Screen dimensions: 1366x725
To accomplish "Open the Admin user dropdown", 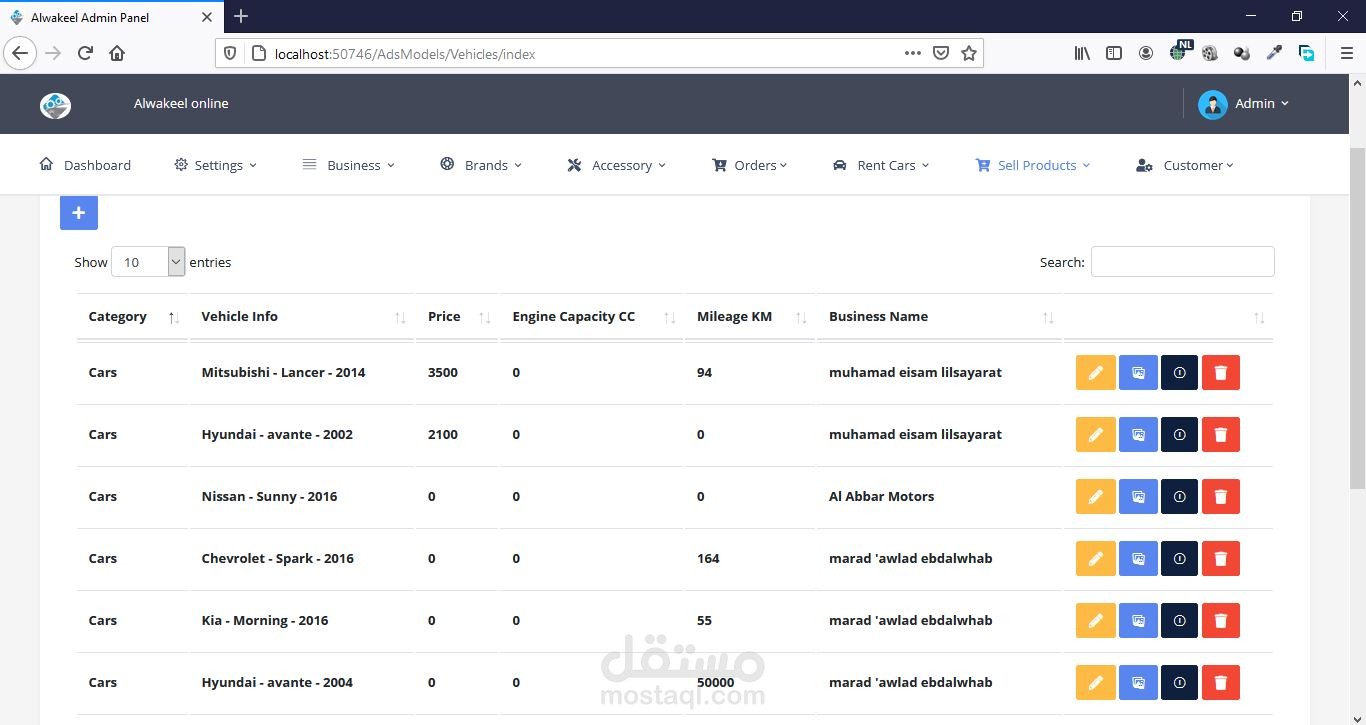I will [x=1243, y=104].
